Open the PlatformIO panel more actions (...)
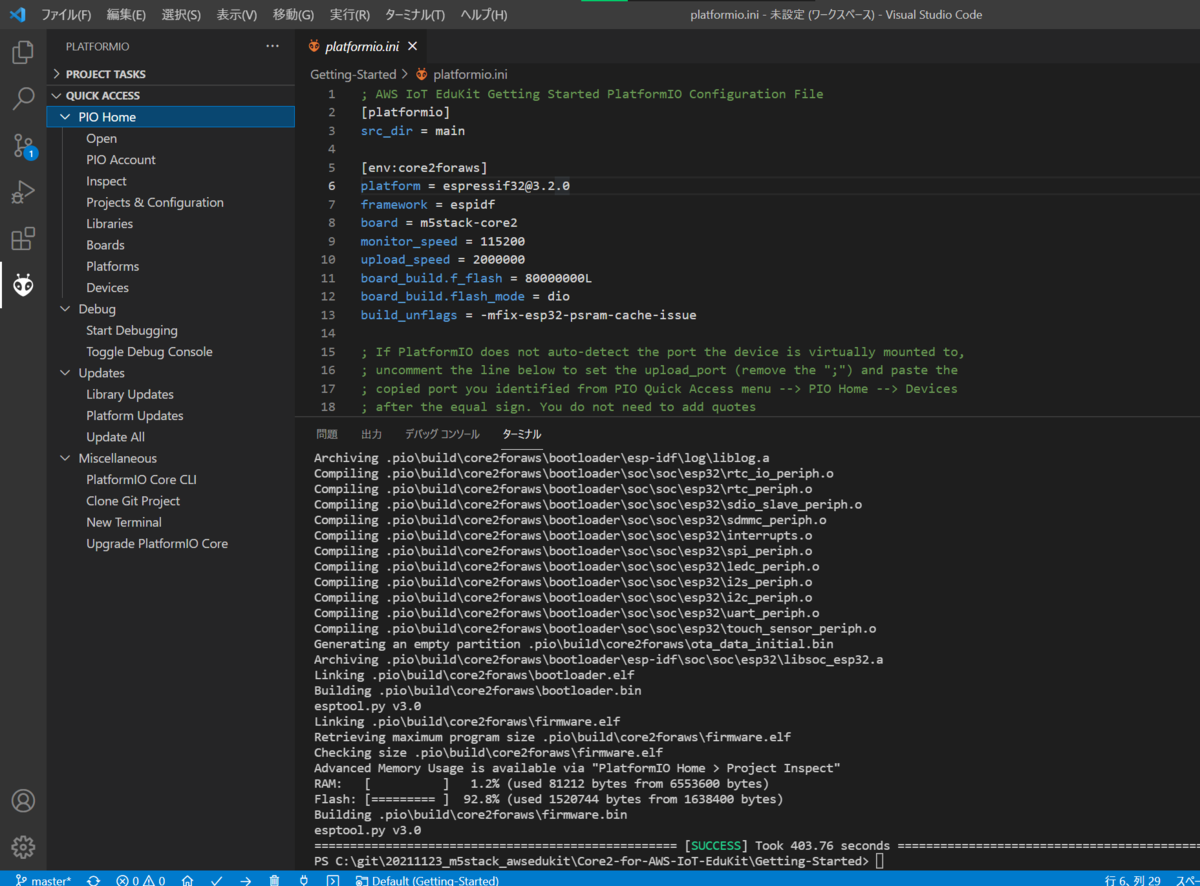This screenshot has width=1200, height=886. [x=273, y=46]
